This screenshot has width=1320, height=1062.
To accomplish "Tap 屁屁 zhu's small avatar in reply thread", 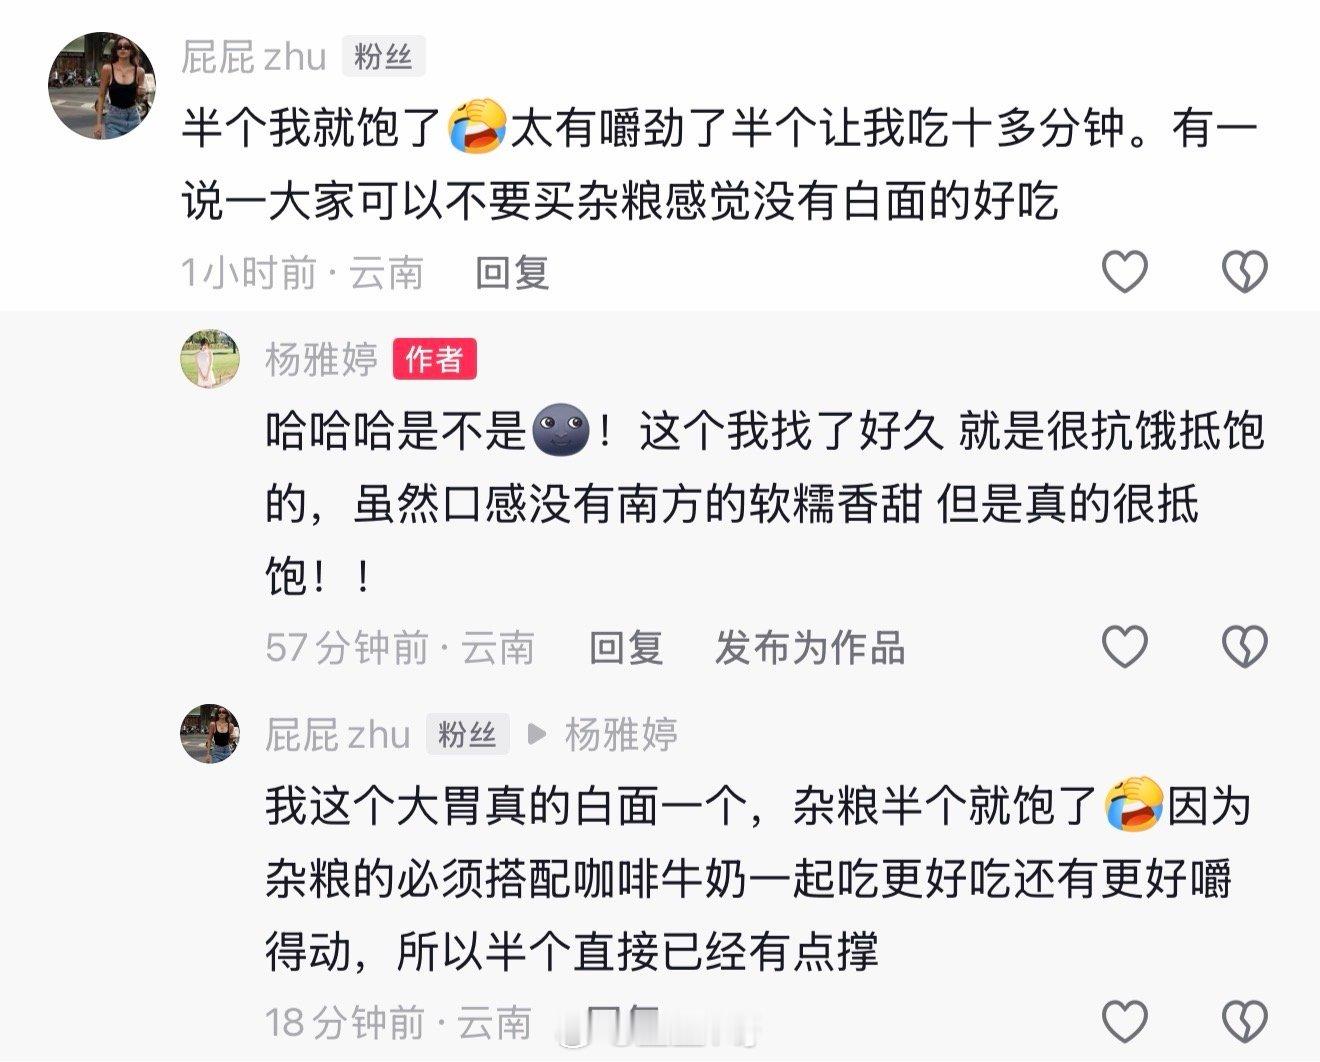I will pyautogui.click(x=210, y=733).
